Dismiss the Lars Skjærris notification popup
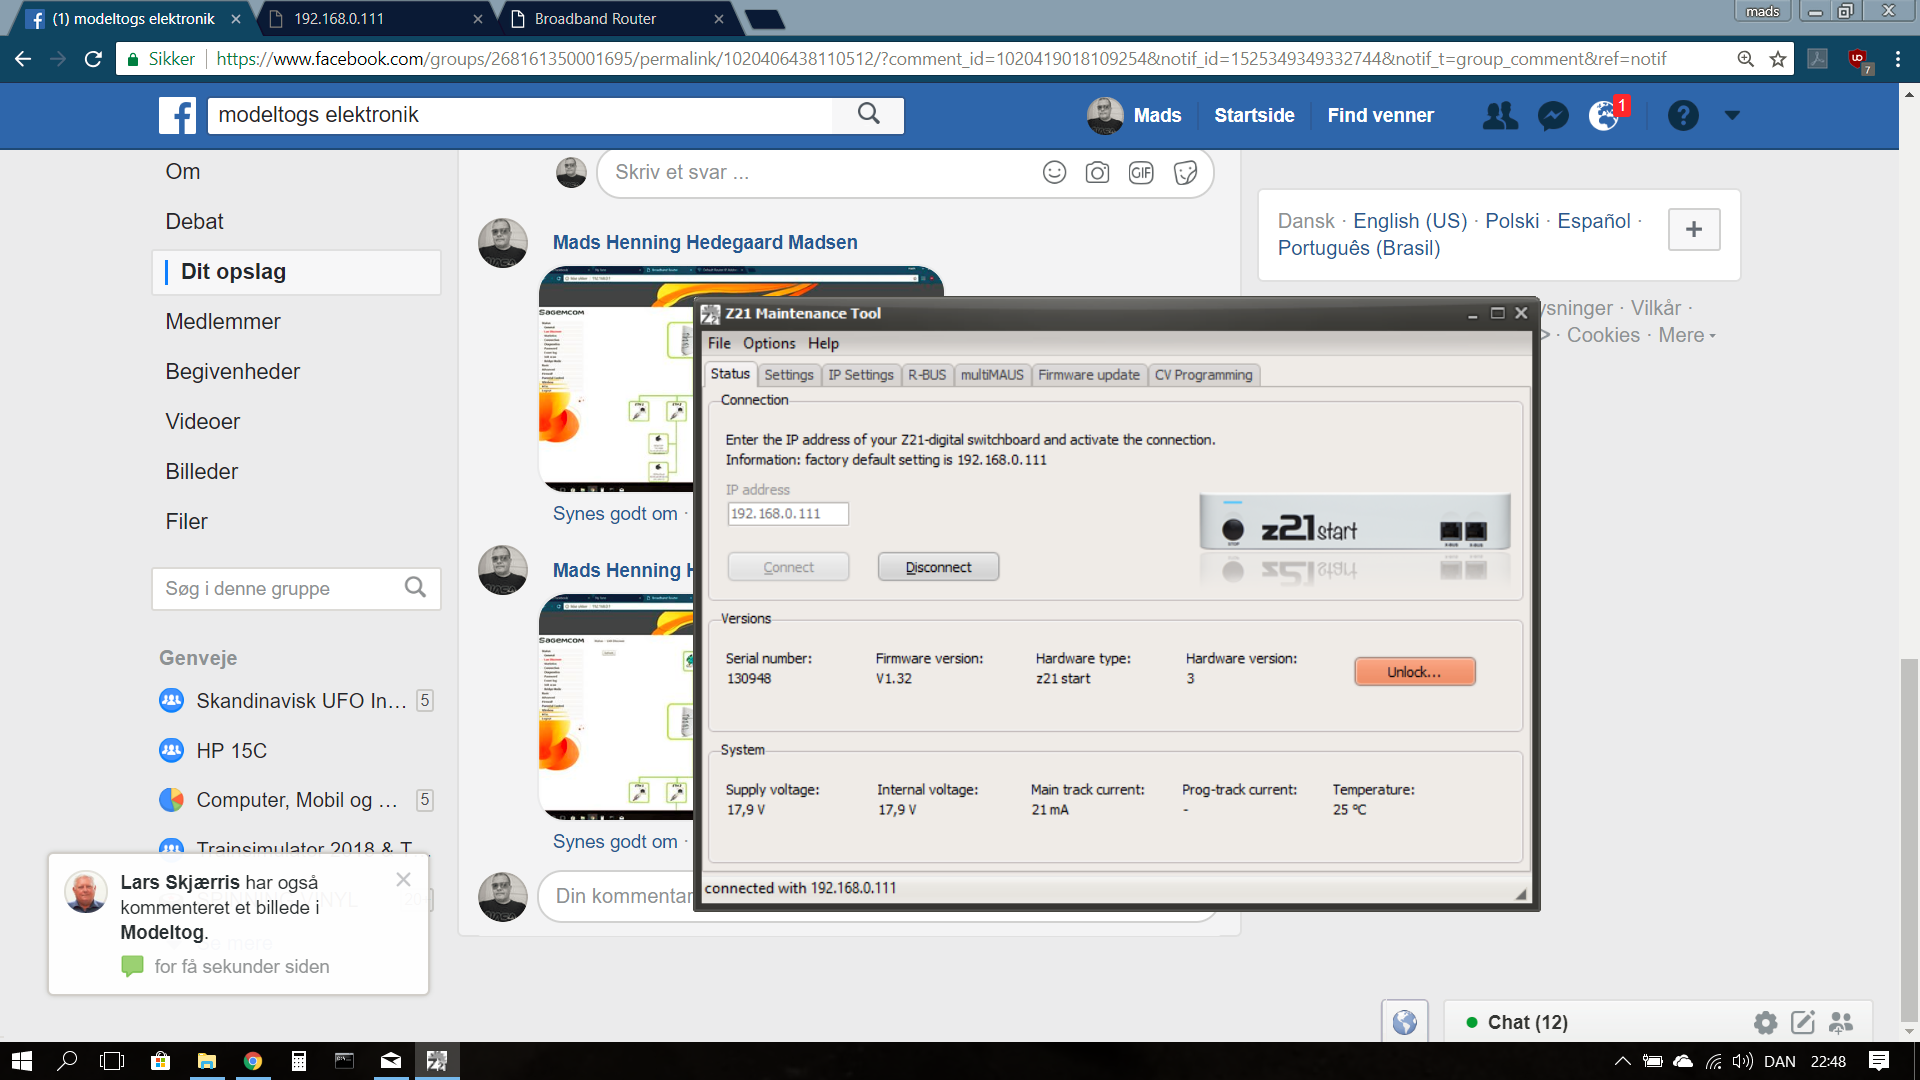Screen dimensions: 1920x1080 [403, 879]
